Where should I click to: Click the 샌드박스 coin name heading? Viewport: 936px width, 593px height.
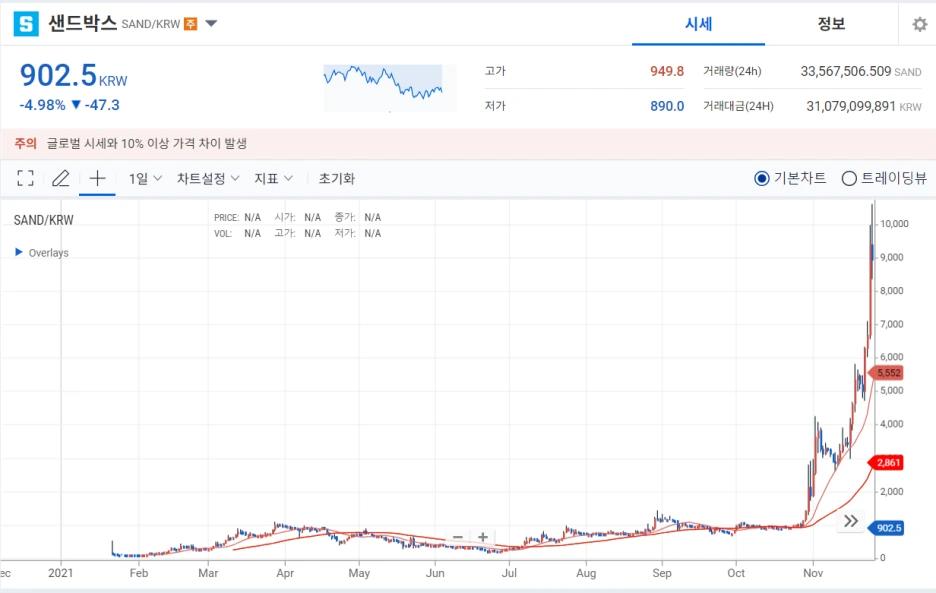[82, 23]
